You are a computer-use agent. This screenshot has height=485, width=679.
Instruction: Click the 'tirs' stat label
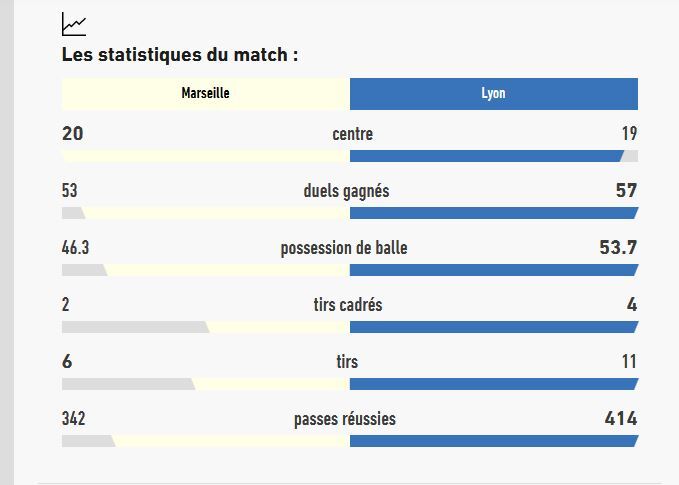[x=347, y=362]
